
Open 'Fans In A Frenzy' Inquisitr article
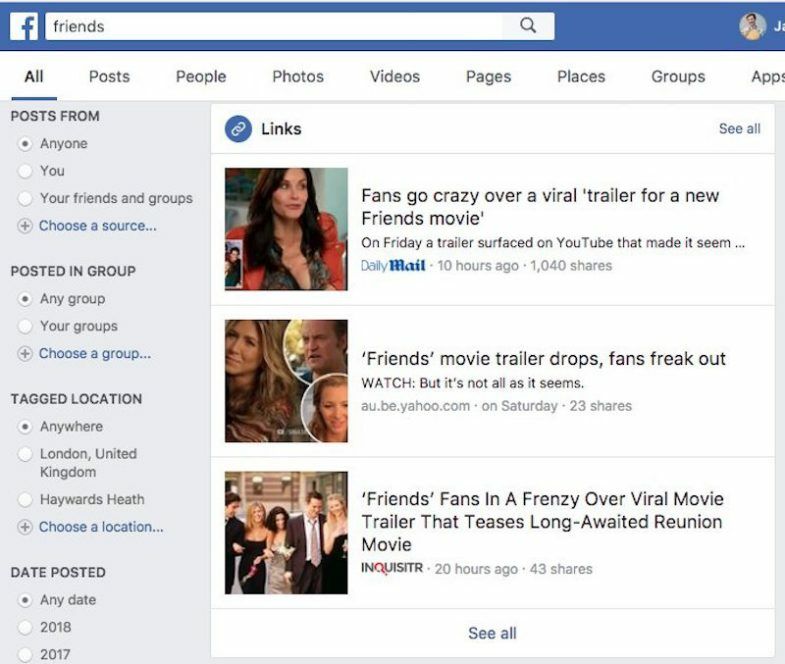(542, 521)
